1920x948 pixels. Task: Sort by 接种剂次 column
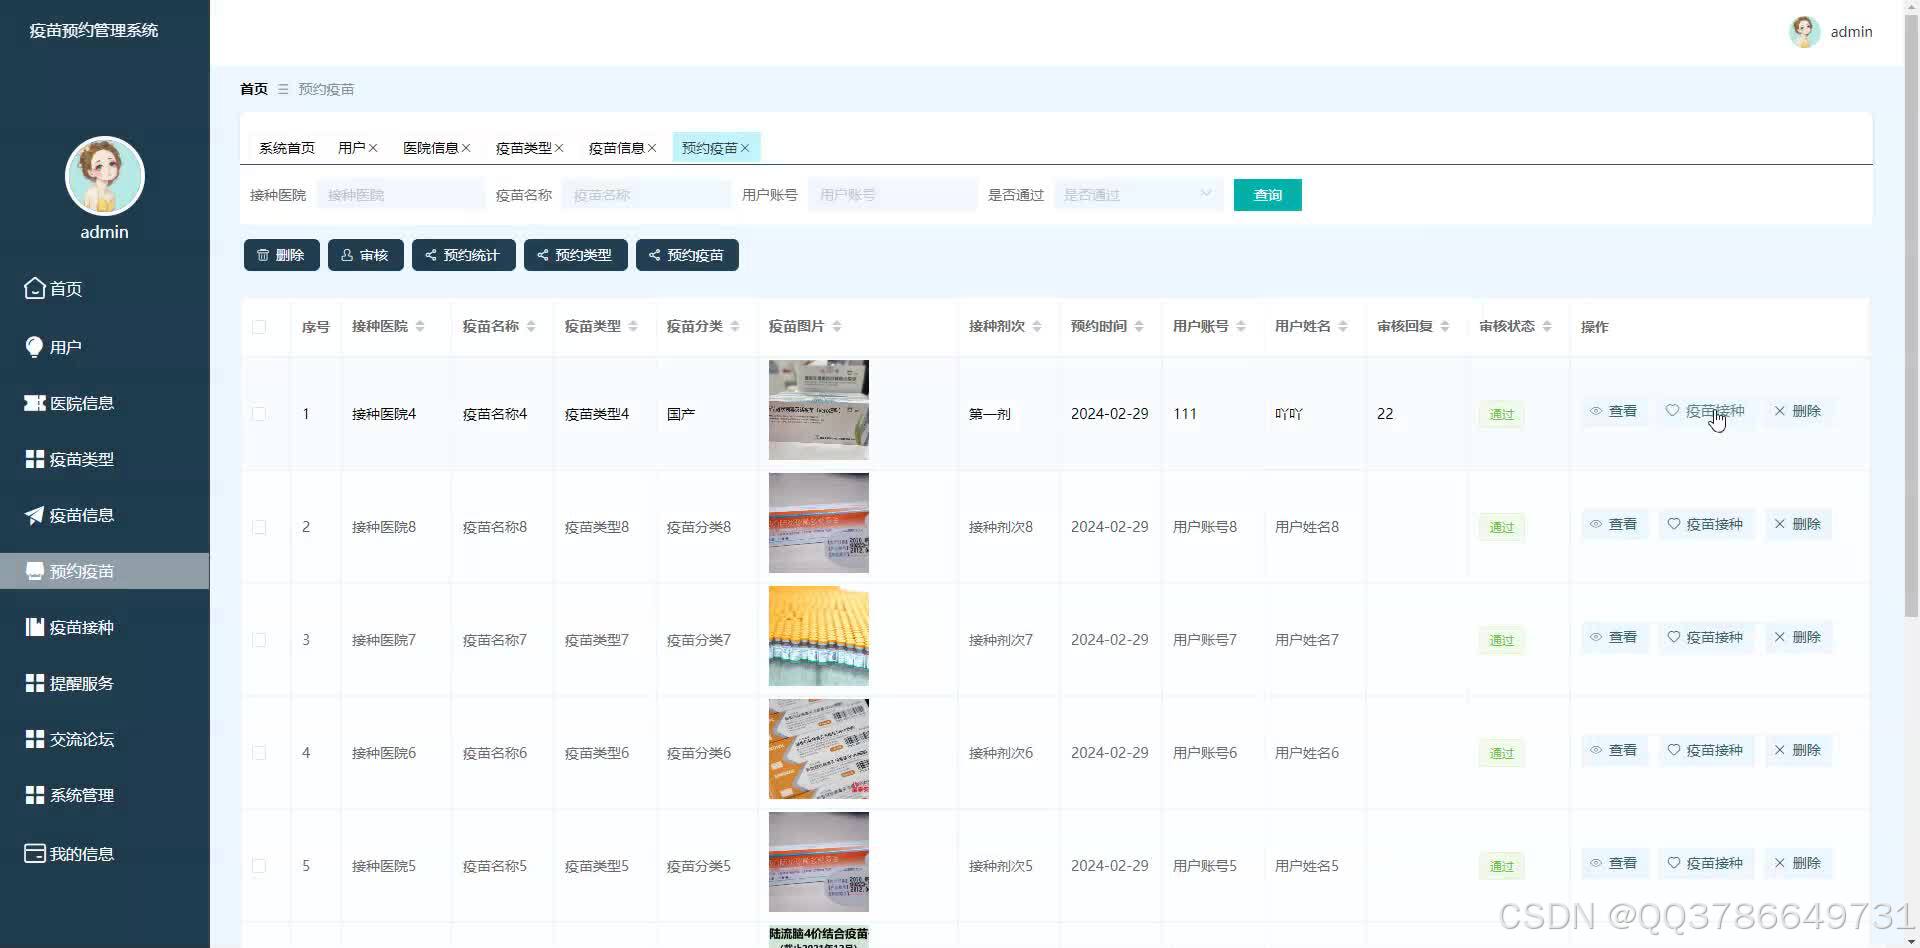pos(1037,327)
